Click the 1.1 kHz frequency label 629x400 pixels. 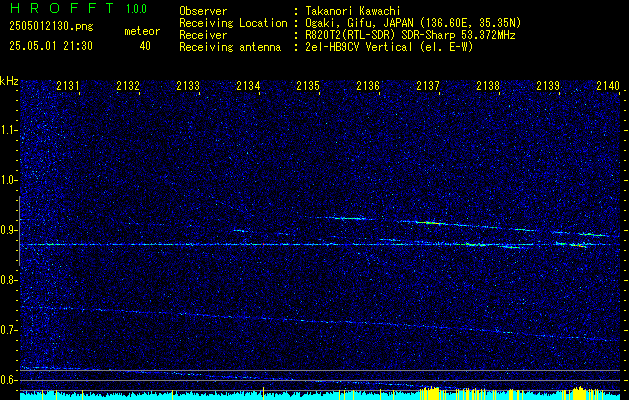pos(9,130)
